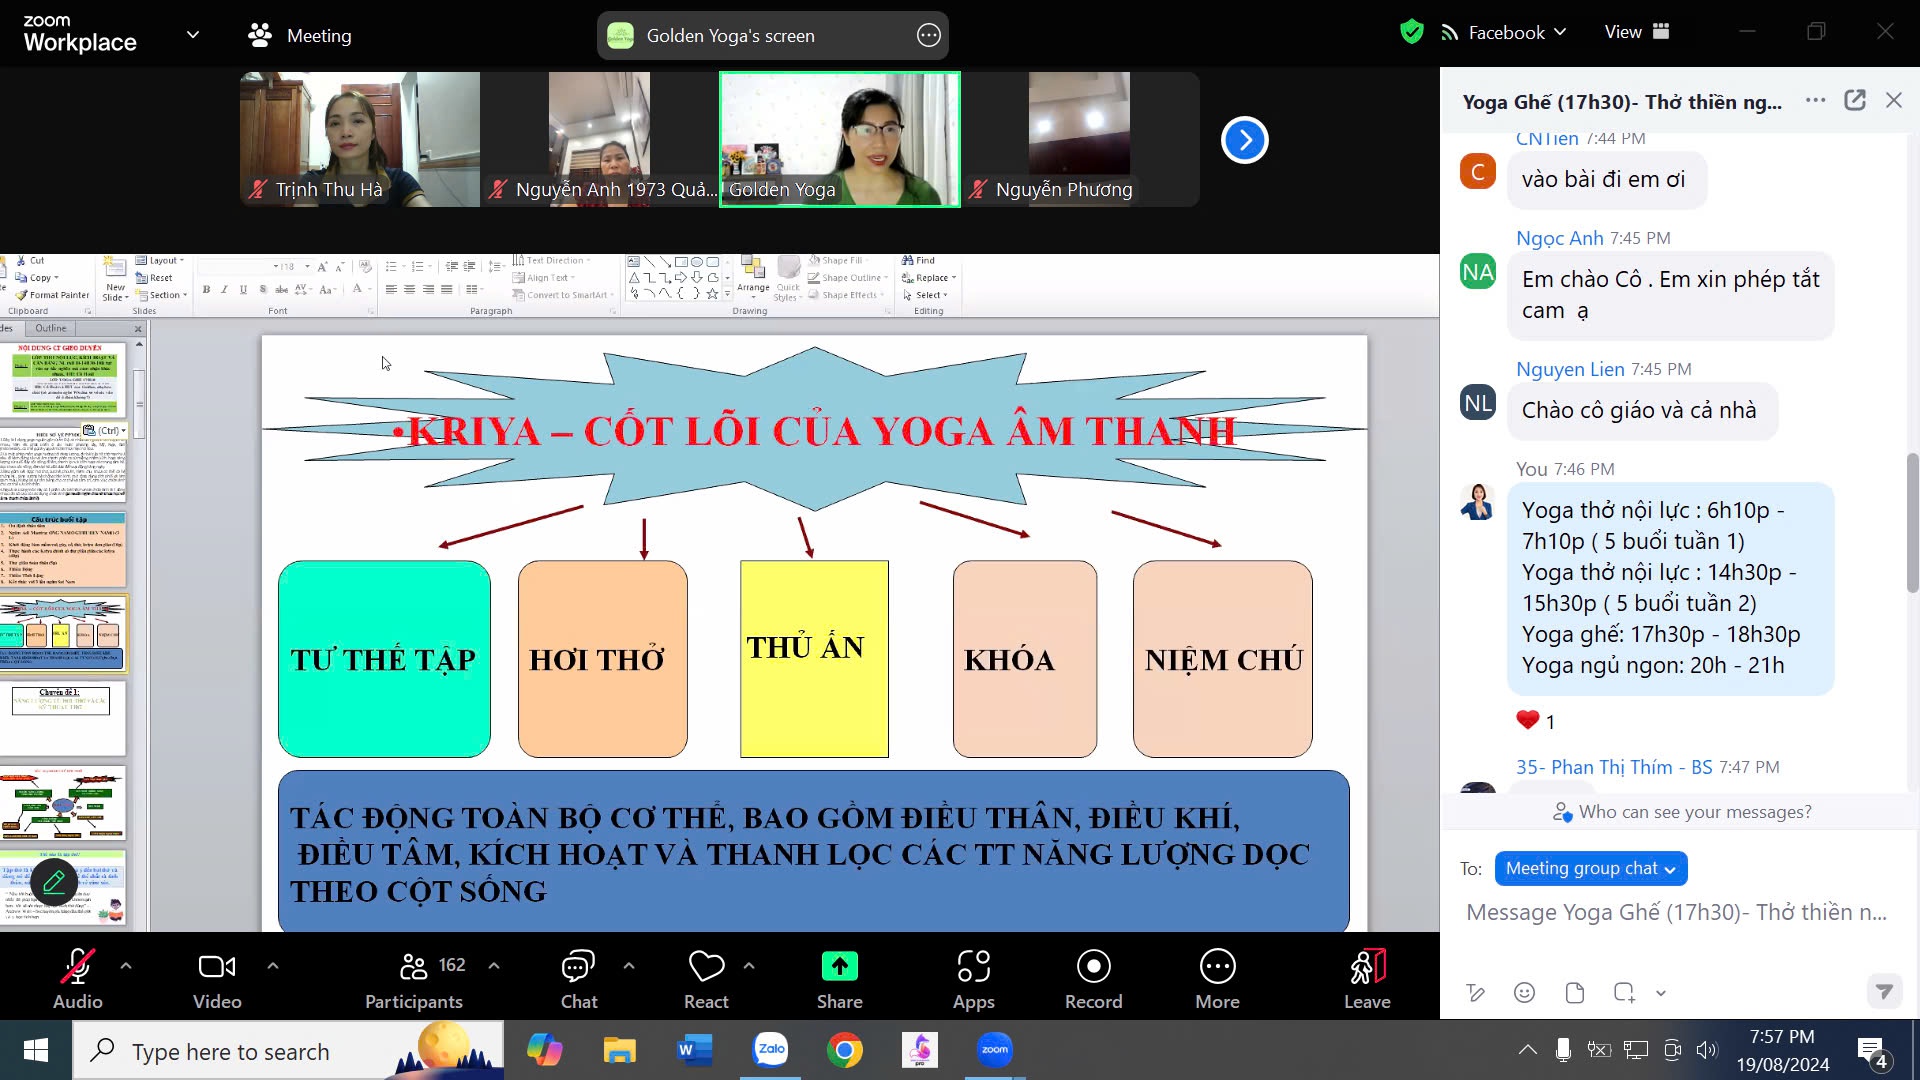Viewport: 1920px width, 1080px height.
Task: Expand React options arrow
Action: pyautogui.click(x=749, y=966)
